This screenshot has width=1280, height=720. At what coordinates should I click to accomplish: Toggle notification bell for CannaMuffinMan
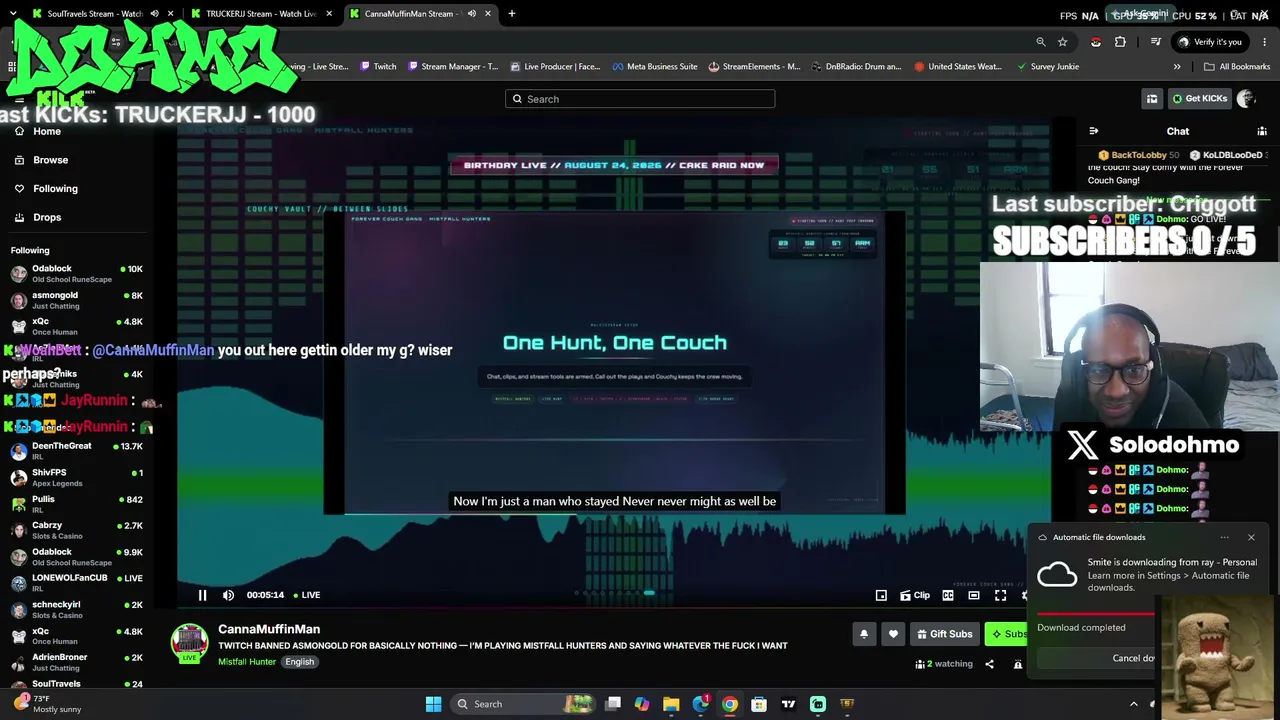point(864,634)
